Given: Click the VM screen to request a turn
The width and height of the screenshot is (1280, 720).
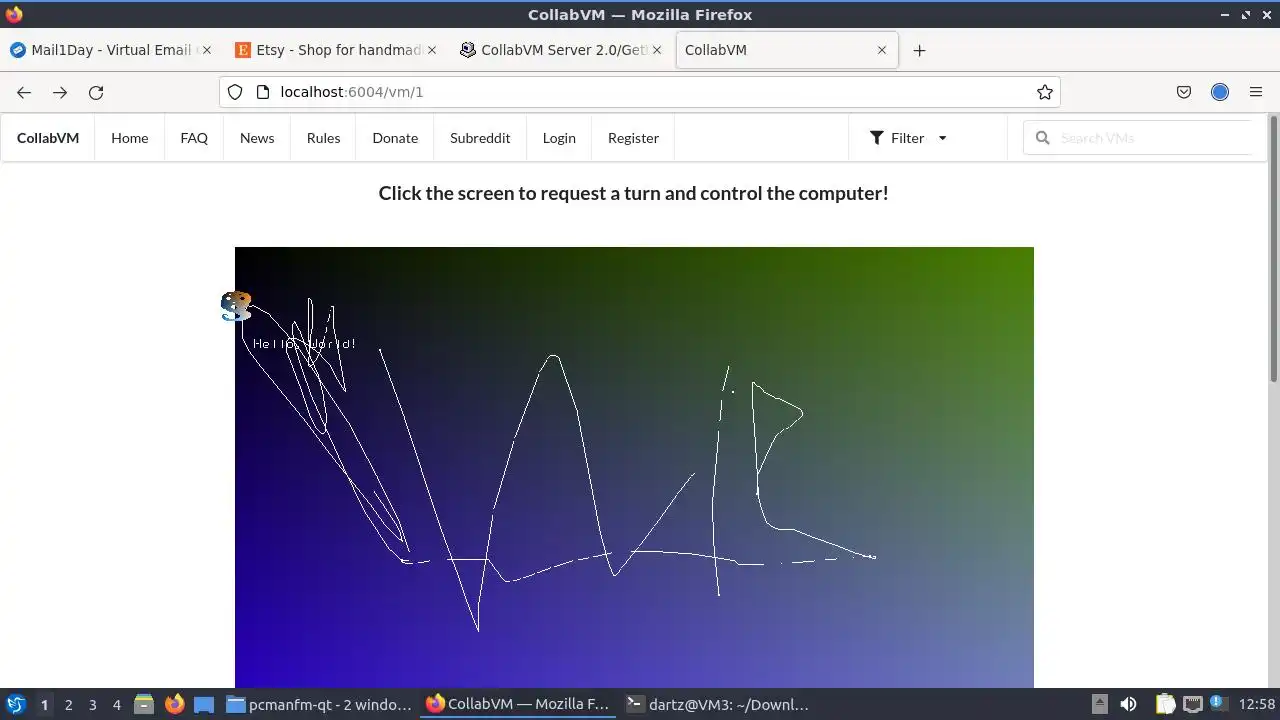Looking at the screenshot, I should (x=634, y=467).
